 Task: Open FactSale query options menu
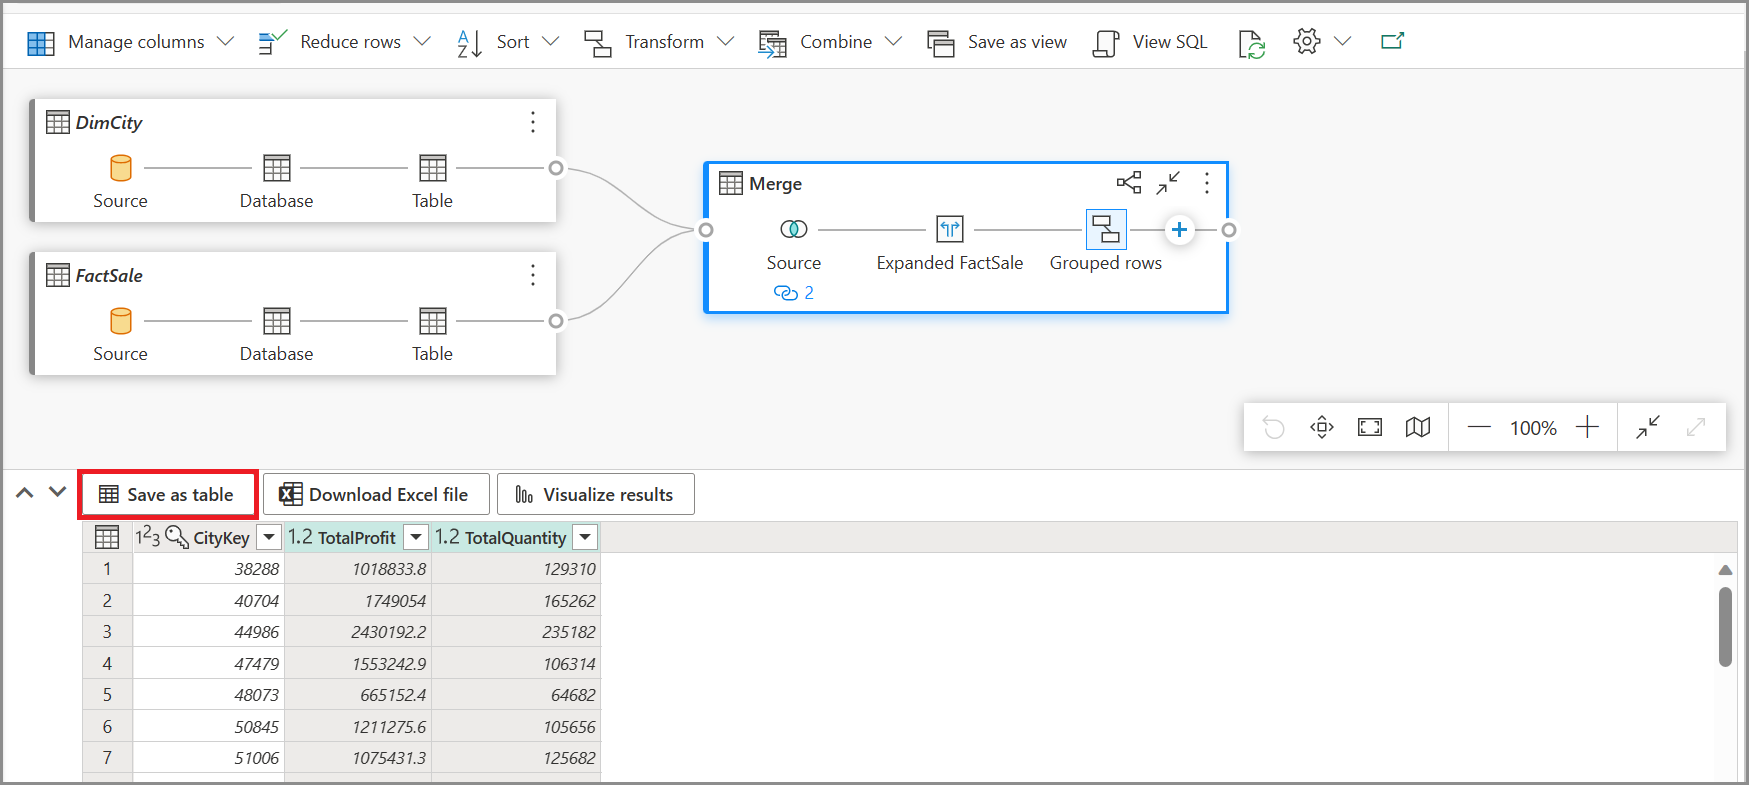pyautogui.click(x=533, y=275)
